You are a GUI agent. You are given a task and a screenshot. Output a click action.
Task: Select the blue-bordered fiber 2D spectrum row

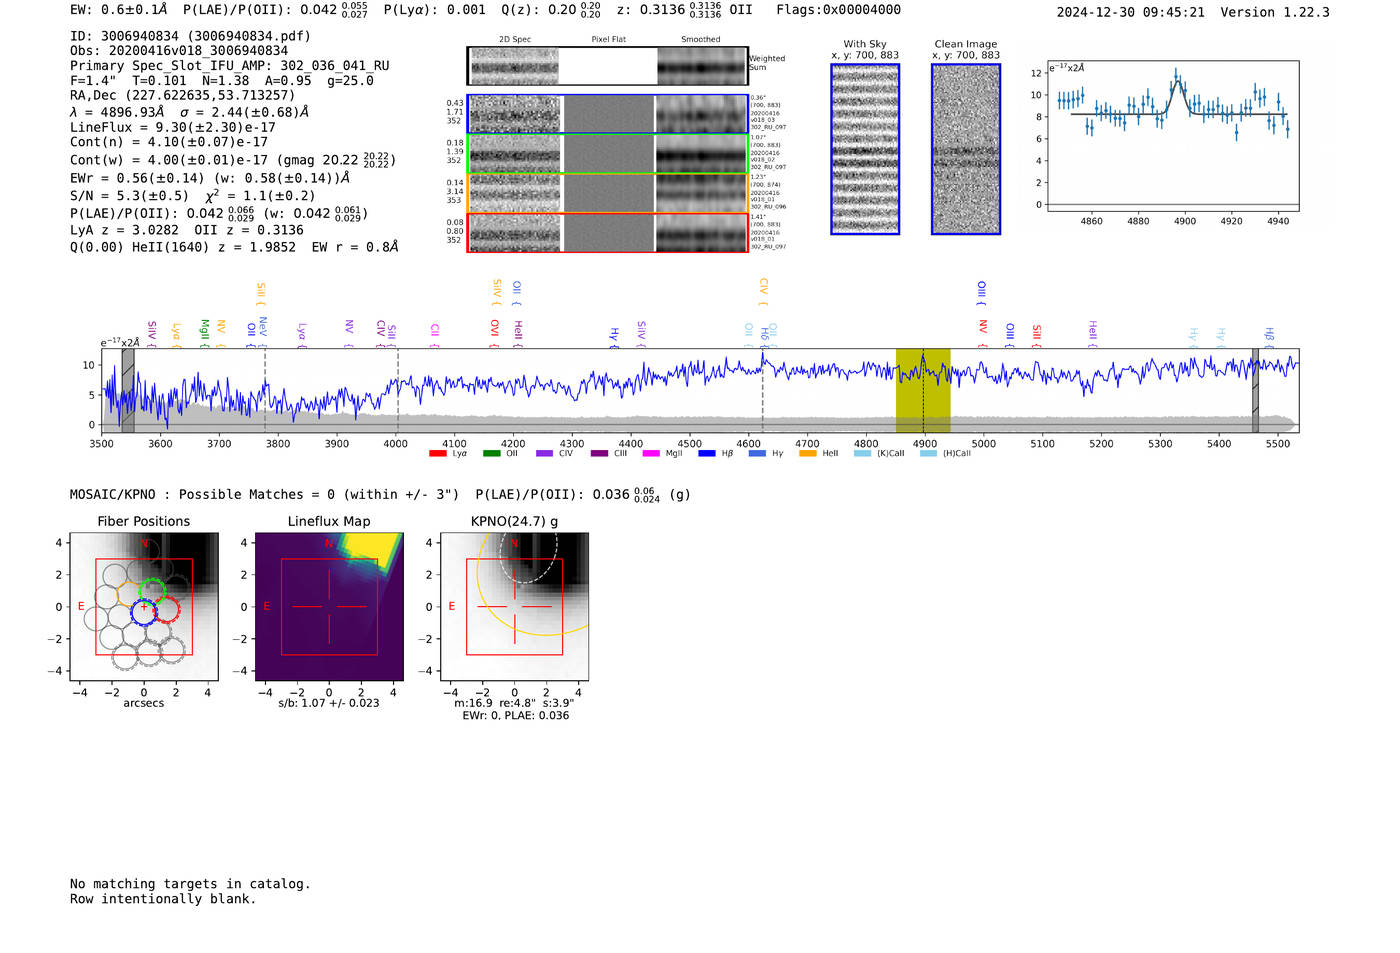[x=607, y=114]
